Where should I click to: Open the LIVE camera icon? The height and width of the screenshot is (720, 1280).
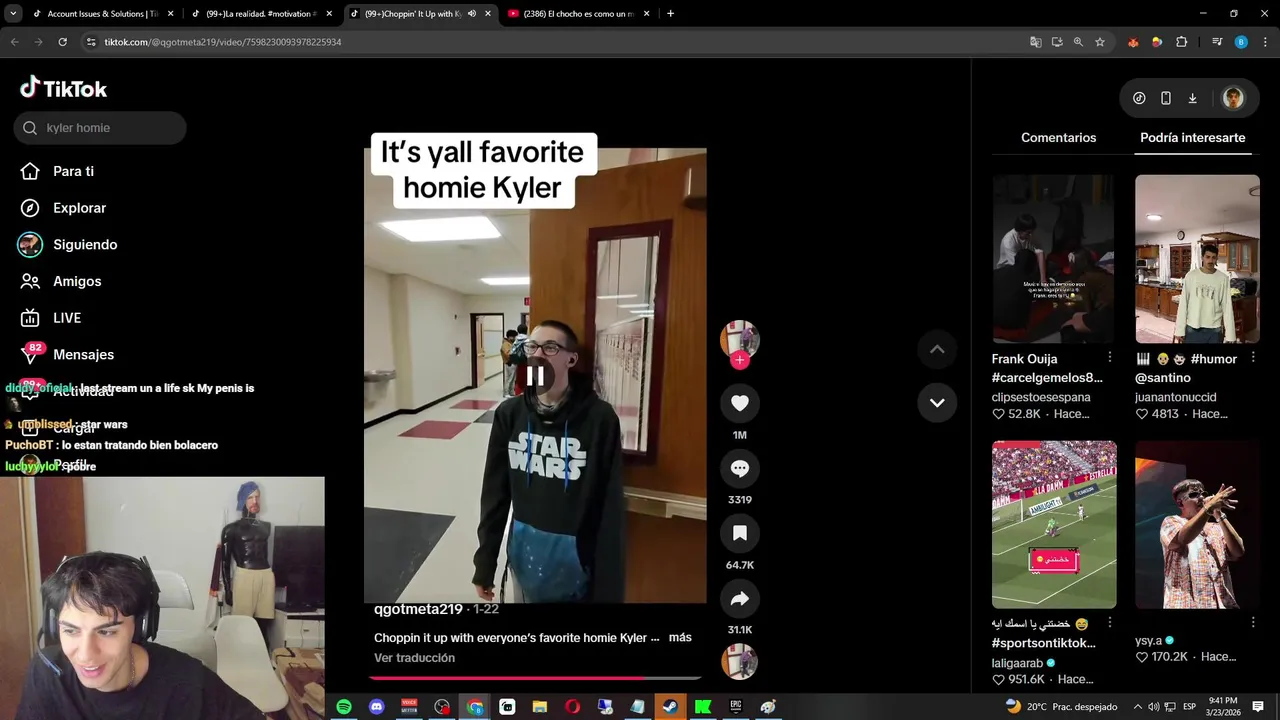(30, 318)
